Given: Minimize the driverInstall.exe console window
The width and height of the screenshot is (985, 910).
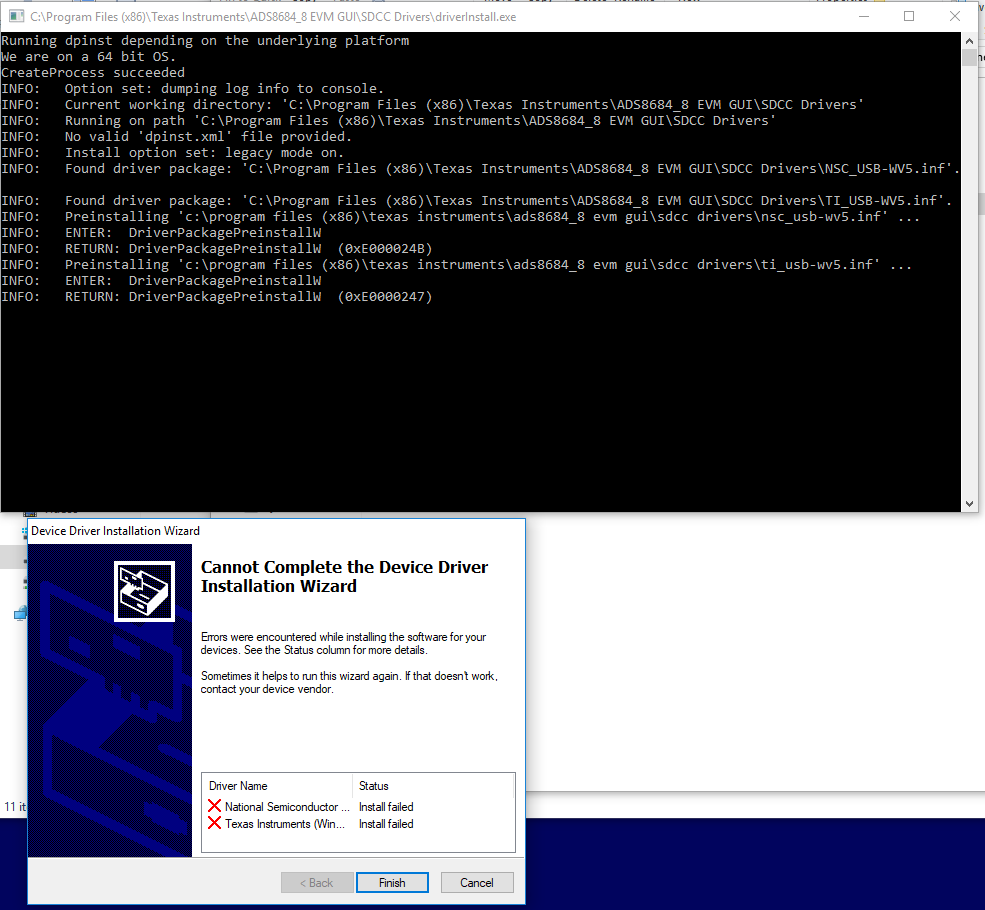Looking at the screenshot, I should point(864,16).
